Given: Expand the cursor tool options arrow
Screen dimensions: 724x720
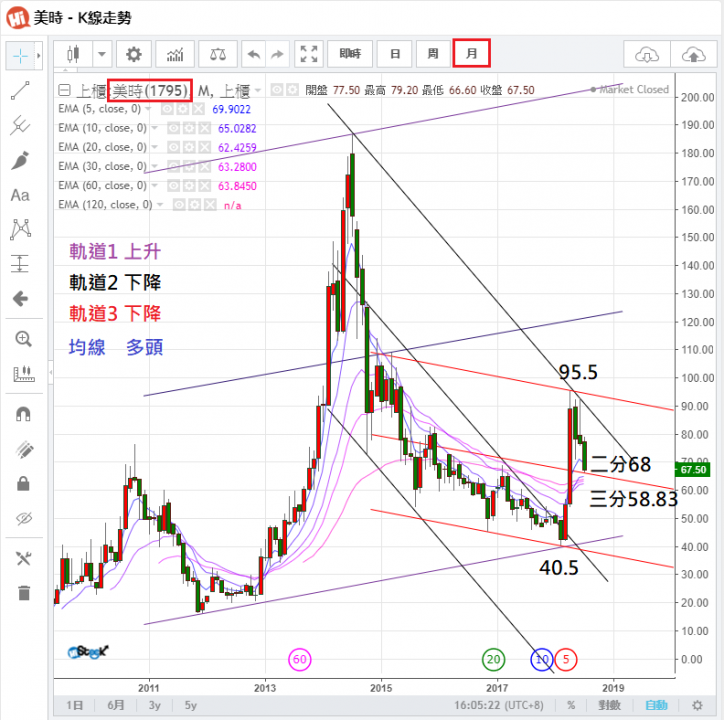Looking at the screenshot, I should click(x=39, y=56).
